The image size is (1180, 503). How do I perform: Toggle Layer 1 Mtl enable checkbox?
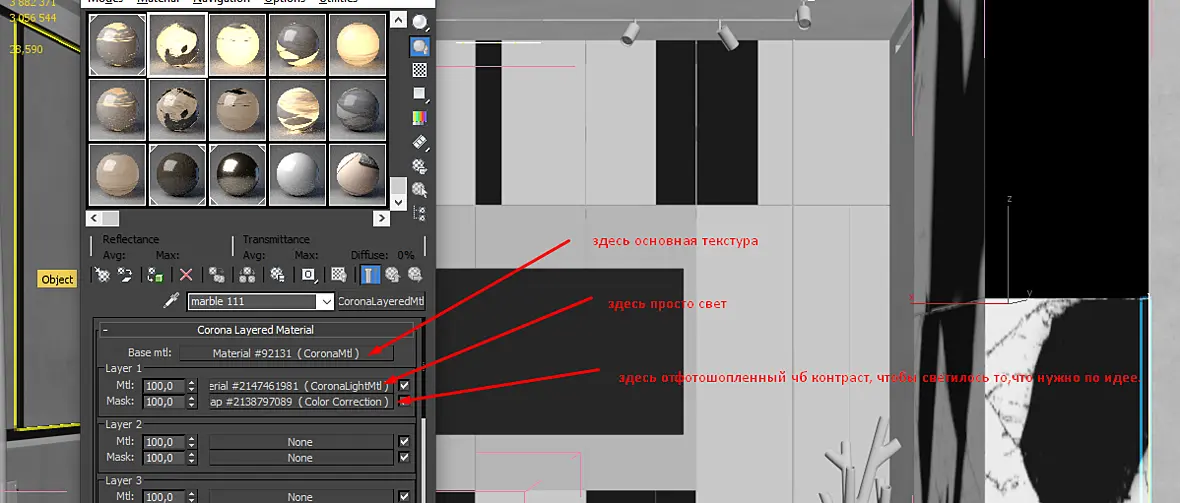404,386
